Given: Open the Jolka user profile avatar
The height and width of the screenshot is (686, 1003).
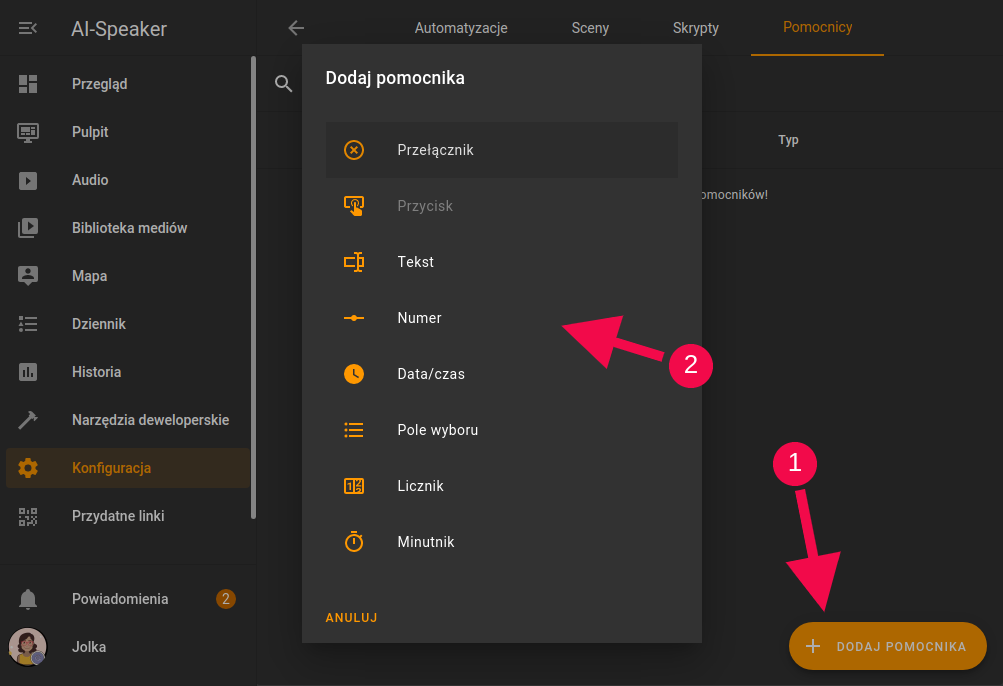Looking at the screenshot, I should (x=28, y=647).
